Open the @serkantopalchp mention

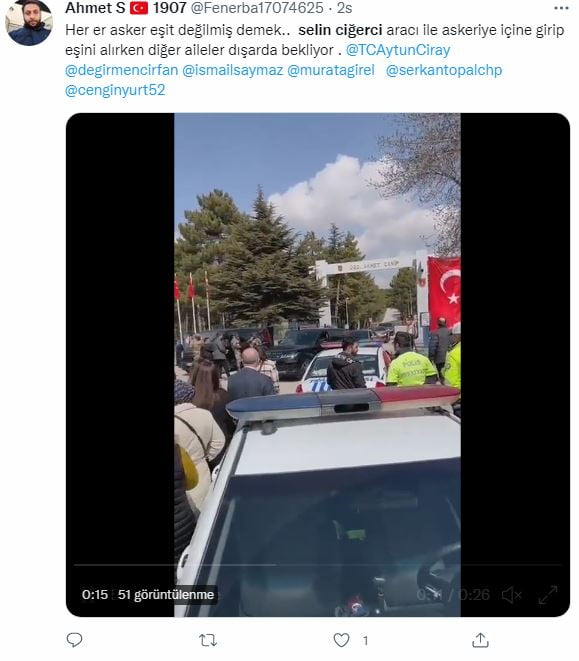pos(444,70)
